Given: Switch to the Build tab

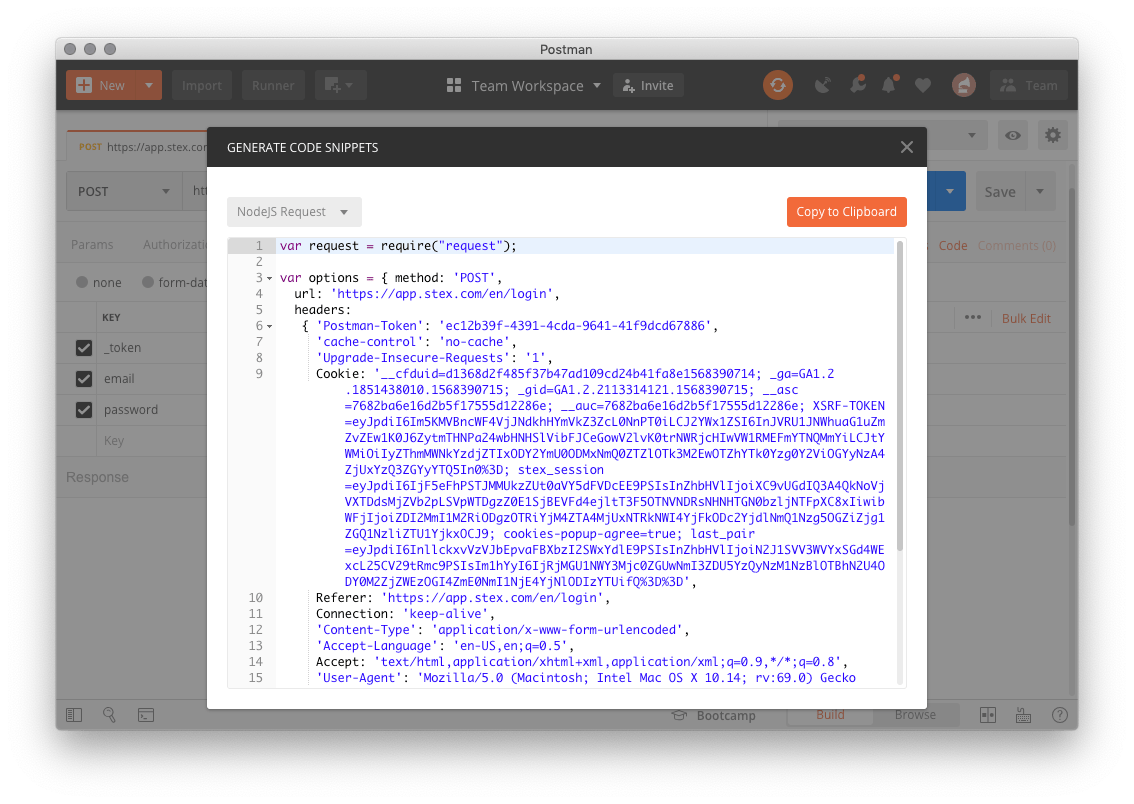Looking at the screenshot, I should tap(830, 715).
